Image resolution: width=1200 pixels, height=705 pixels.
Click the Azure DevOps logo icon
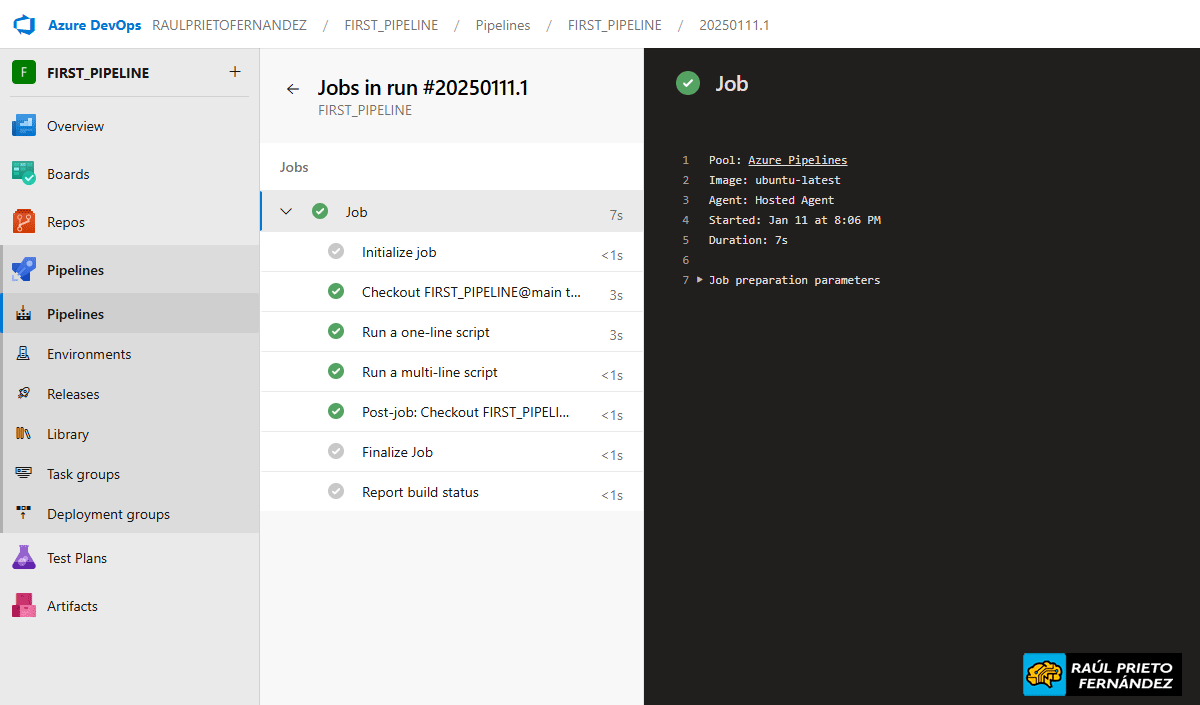(24, 24)
